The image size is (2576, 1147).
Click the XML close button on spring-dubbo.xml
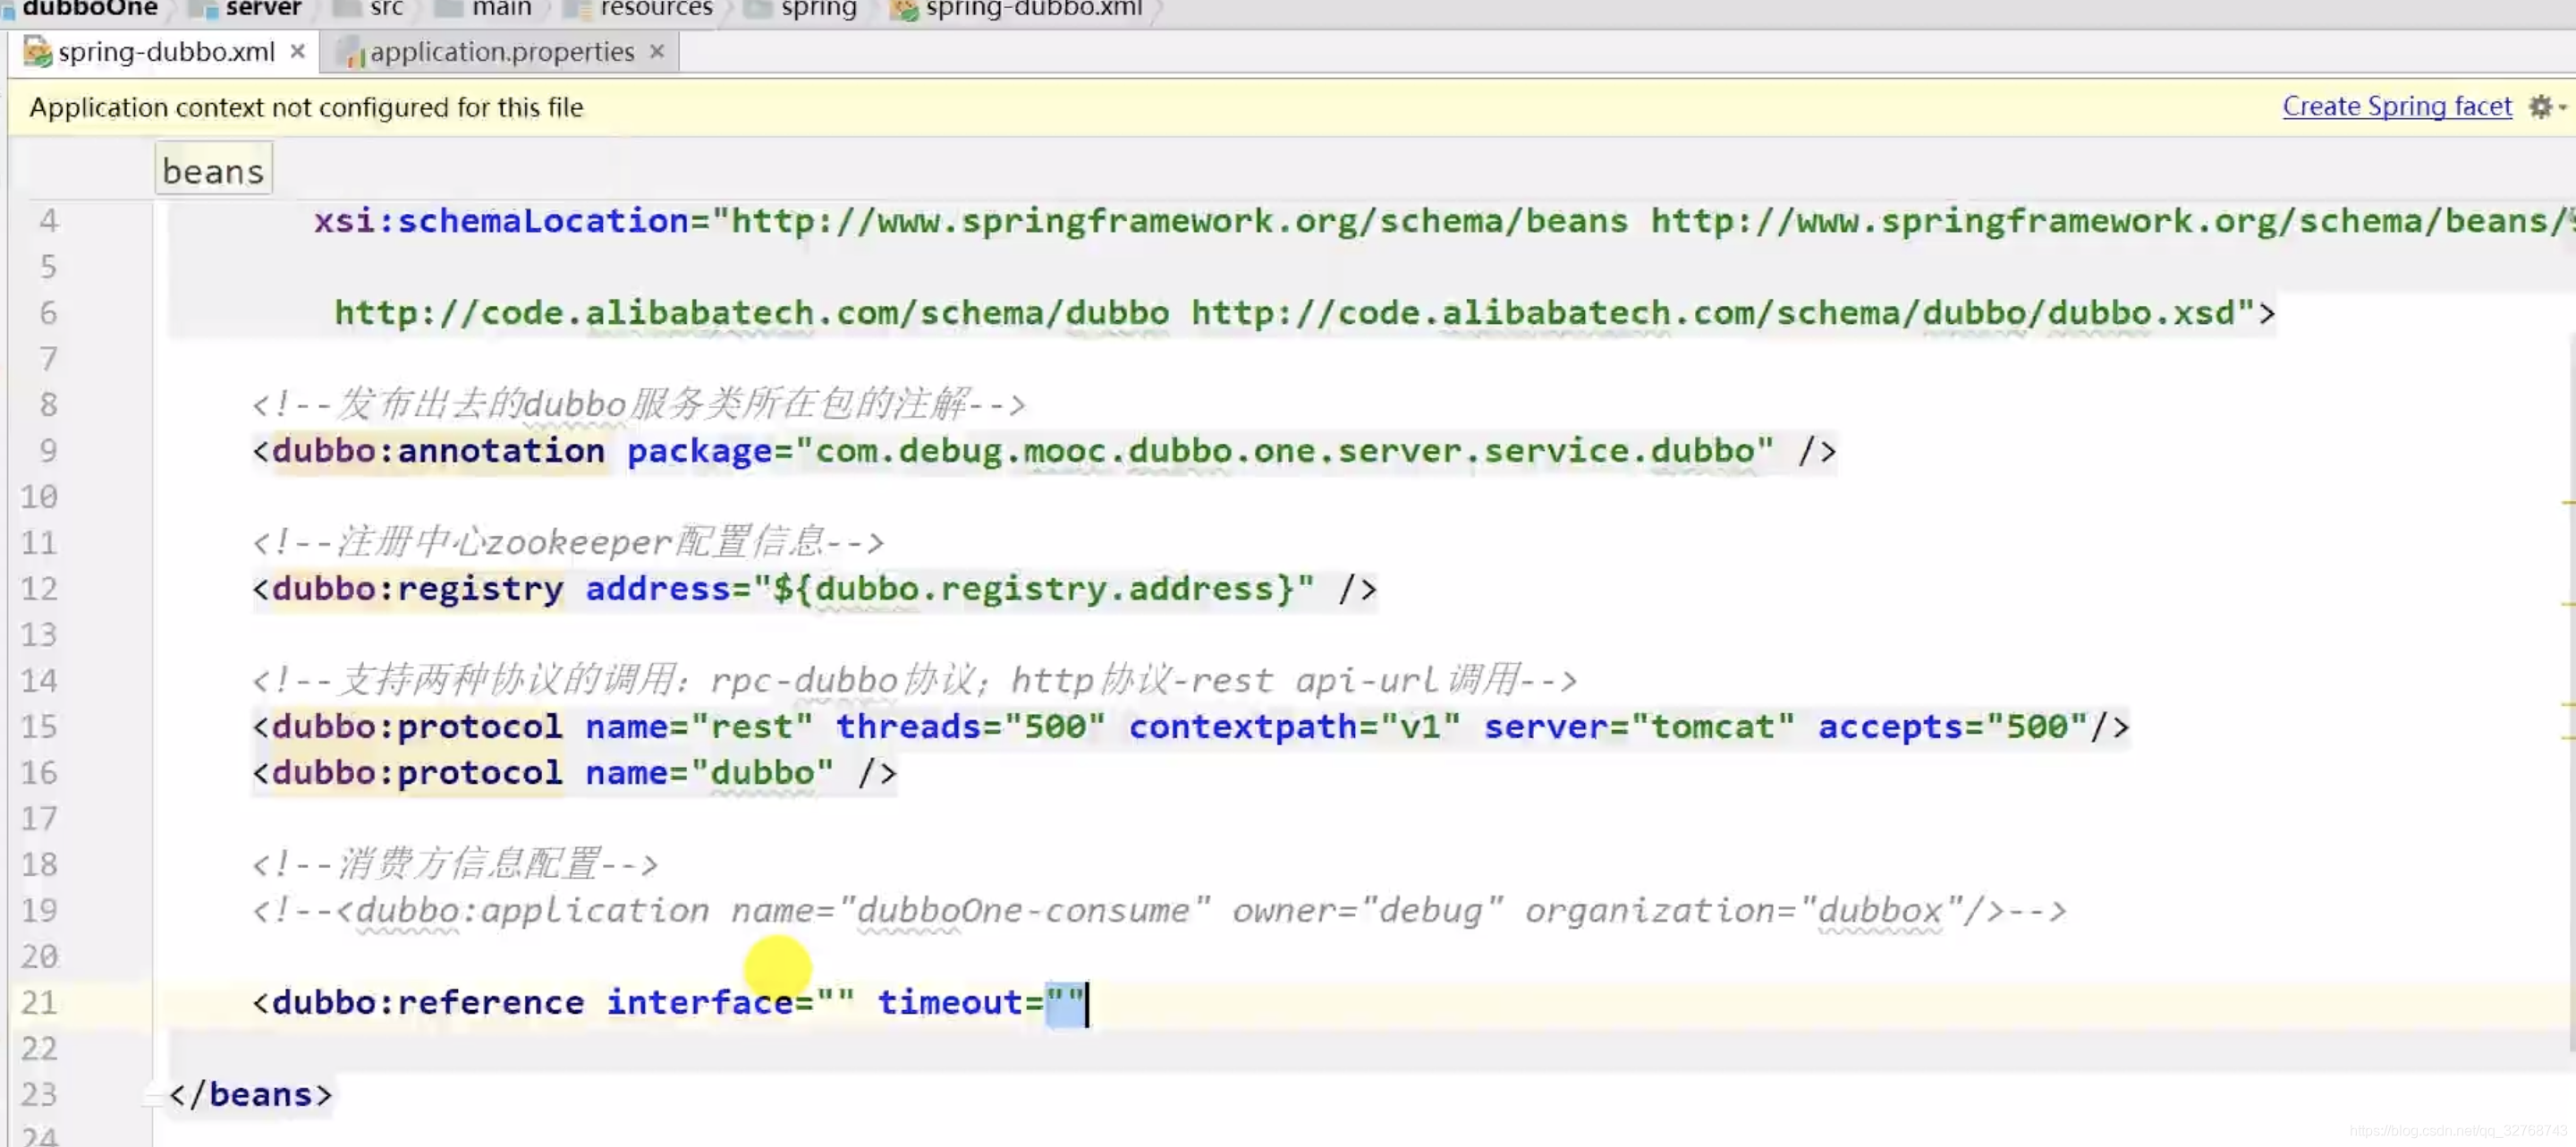(296, 51)
